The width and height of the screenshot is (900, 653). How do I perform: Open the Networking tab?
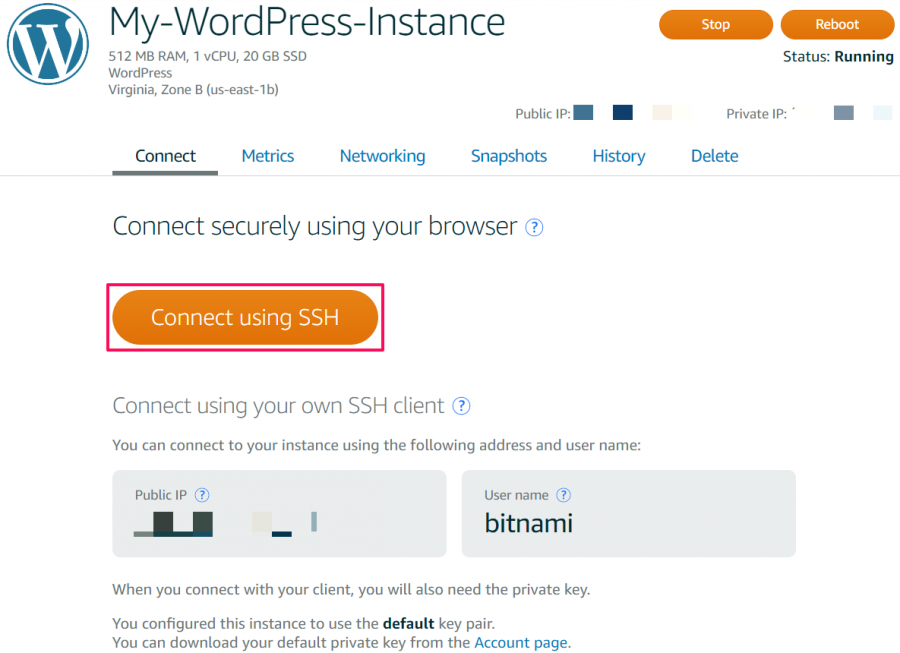tap(382, 156)
